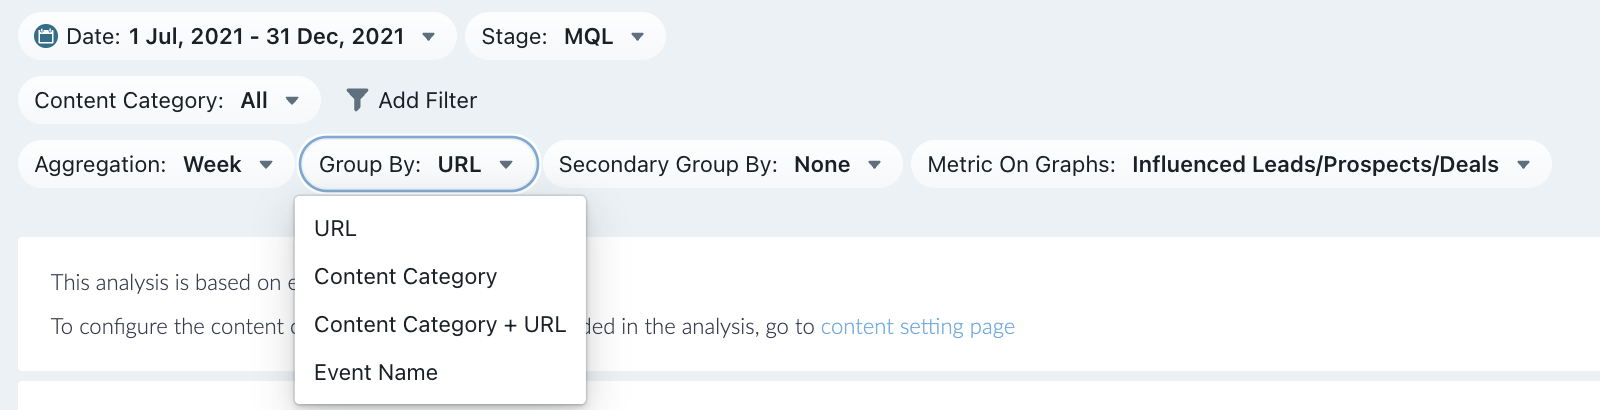
Task: Pick Content Category + URL option
Action: [440, 324]
